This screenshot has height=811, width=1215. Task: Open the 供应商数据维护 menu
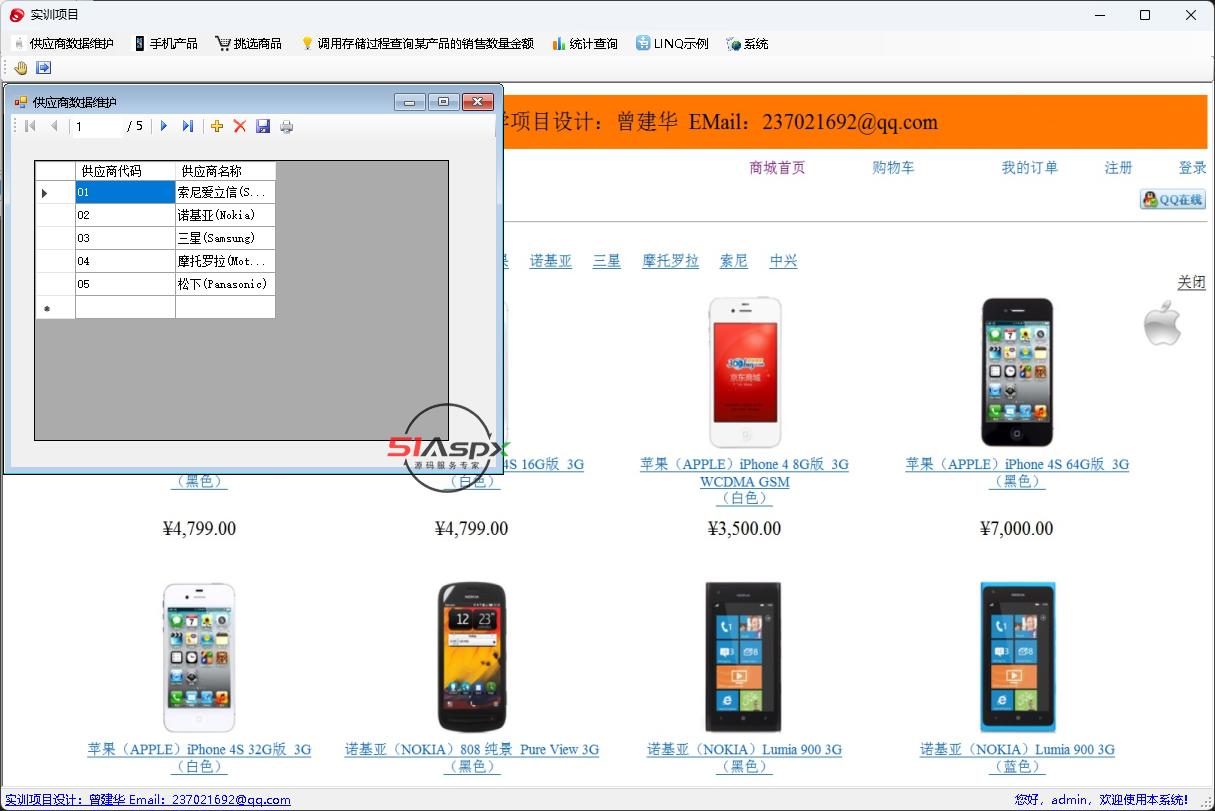click(x=63, y=44)
